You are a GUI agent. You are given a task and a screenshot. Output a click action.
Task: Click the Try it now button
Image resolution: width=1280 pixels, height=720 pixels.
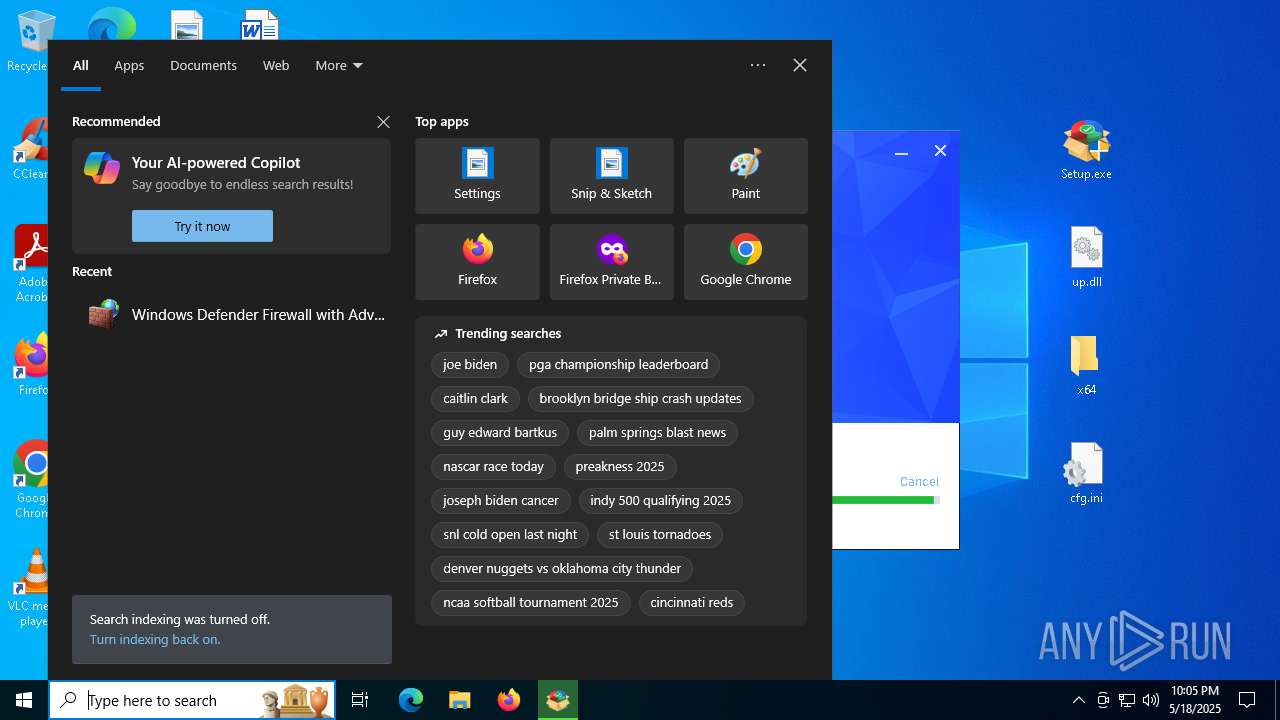pos(202,226)
